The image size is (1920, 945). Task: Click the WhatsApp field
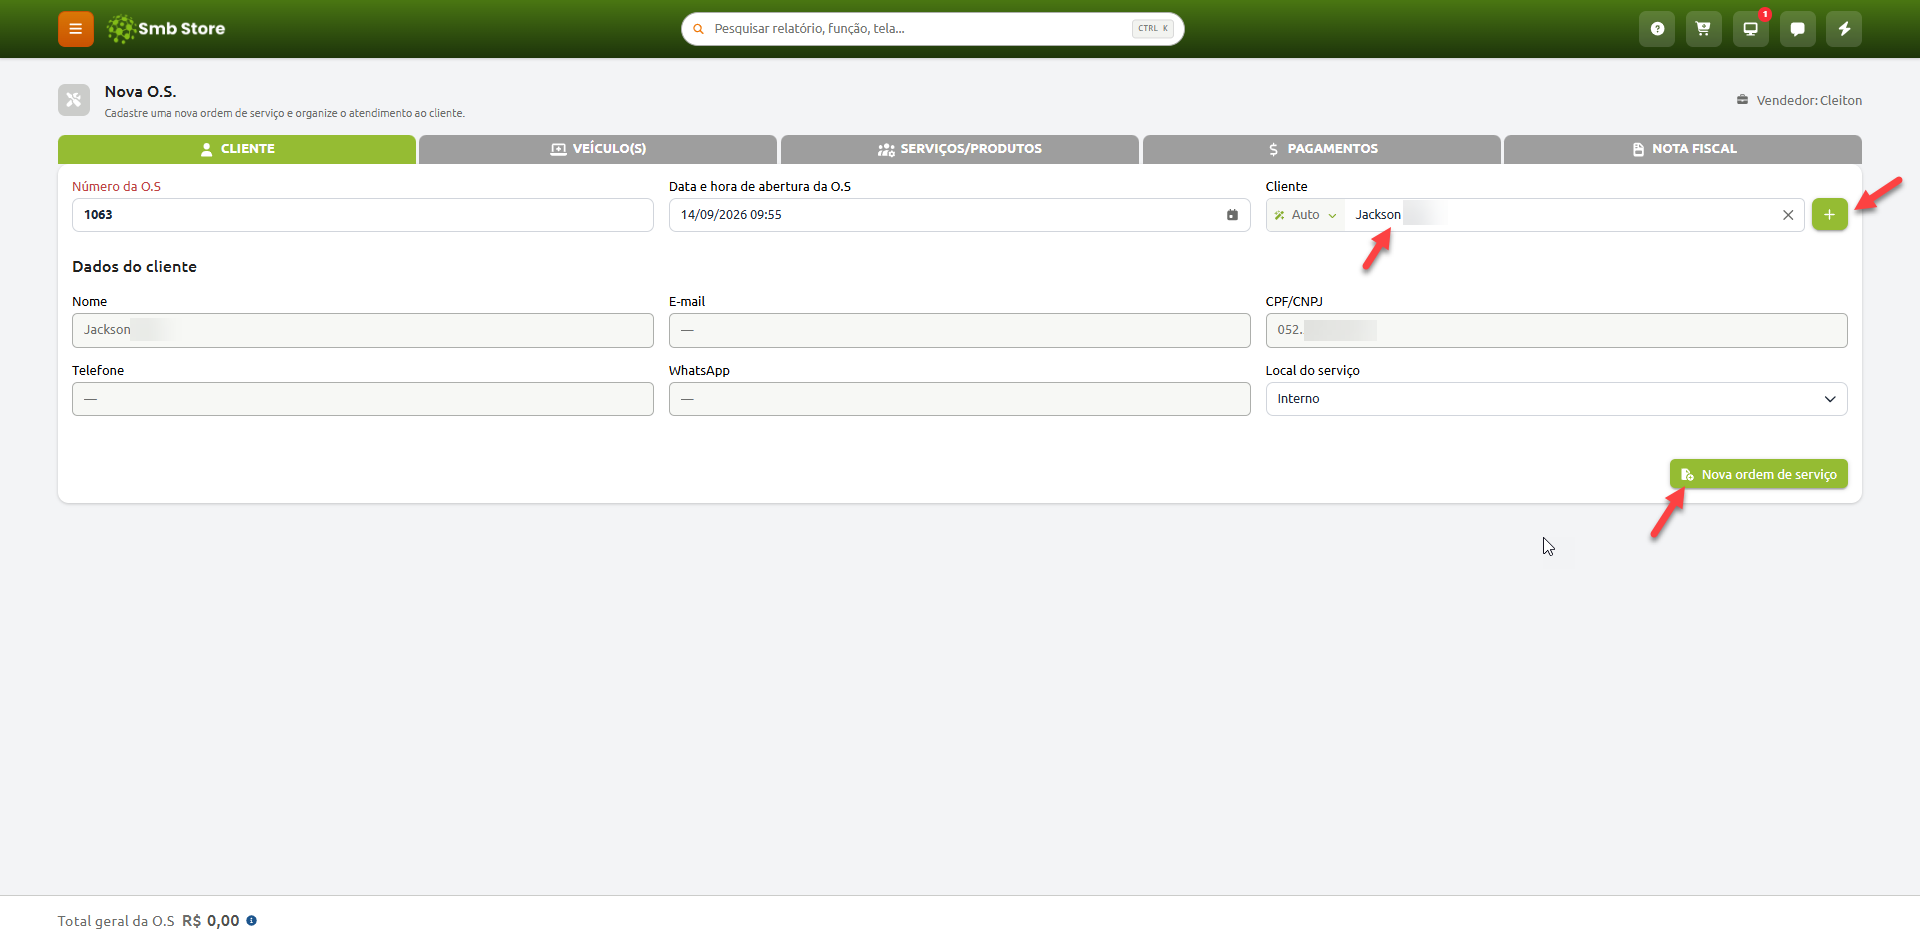tap(959, 399)
